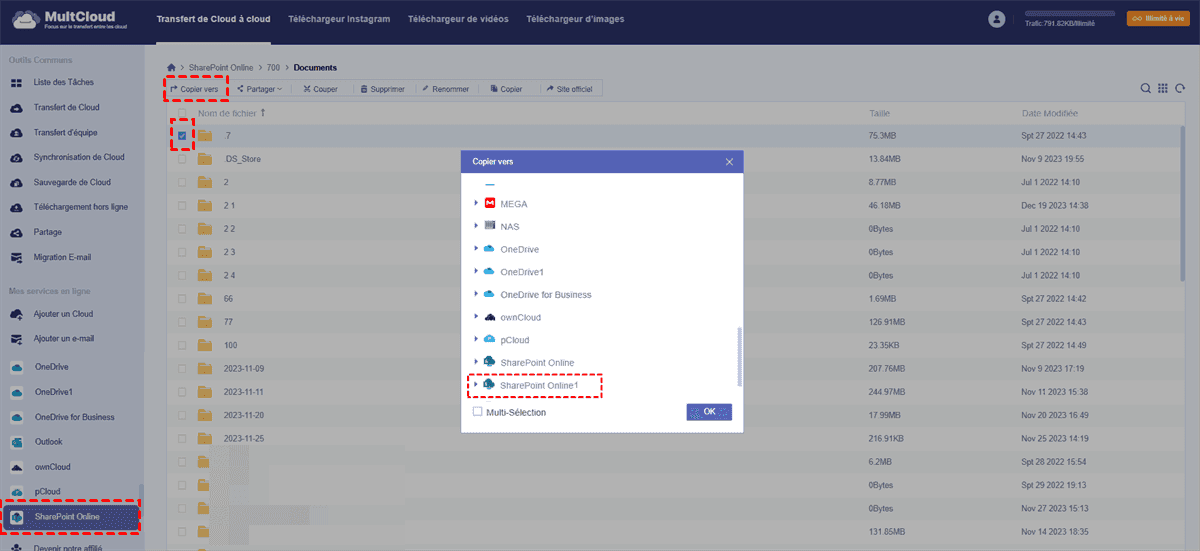The height and width of the screenshot is (551, 1200).
Task: Check the checkbox for folder 2 1
Action: [181, 205]
